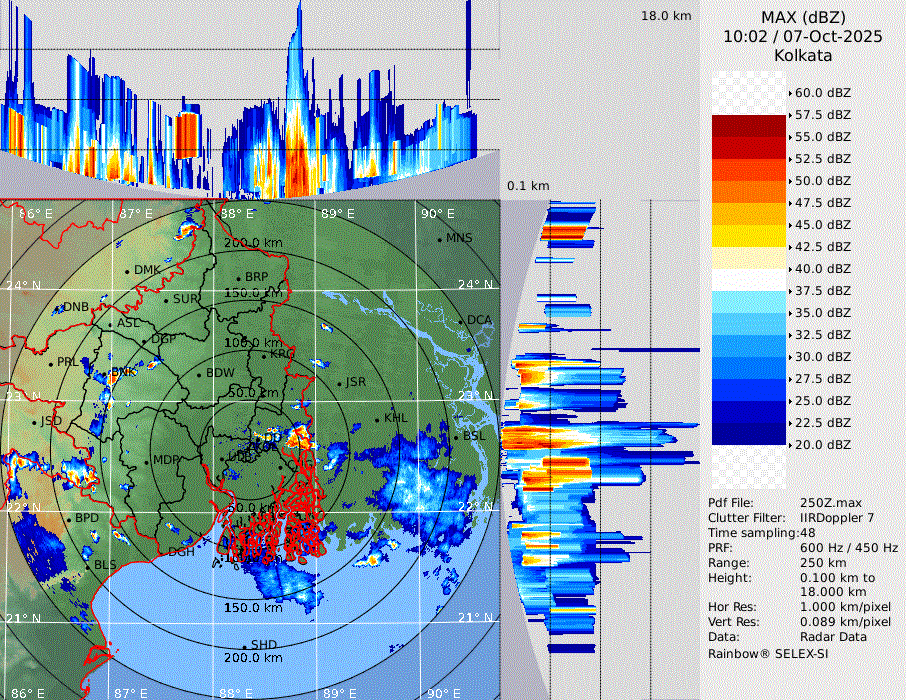Screen dimensions: 906x700
Task: Click the 10:02 / 07-Oct-2025 timestamp
Action: 803,36
